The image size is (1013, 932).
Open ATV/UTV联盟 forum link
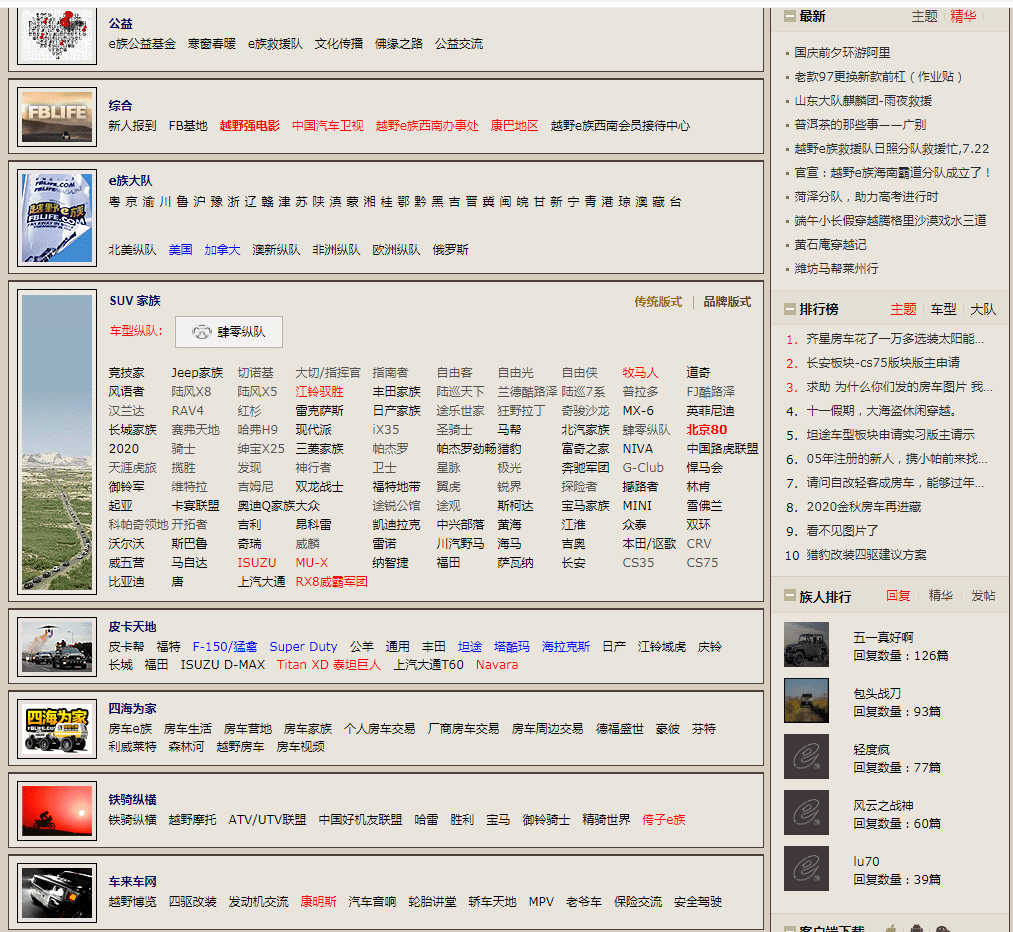267,820
